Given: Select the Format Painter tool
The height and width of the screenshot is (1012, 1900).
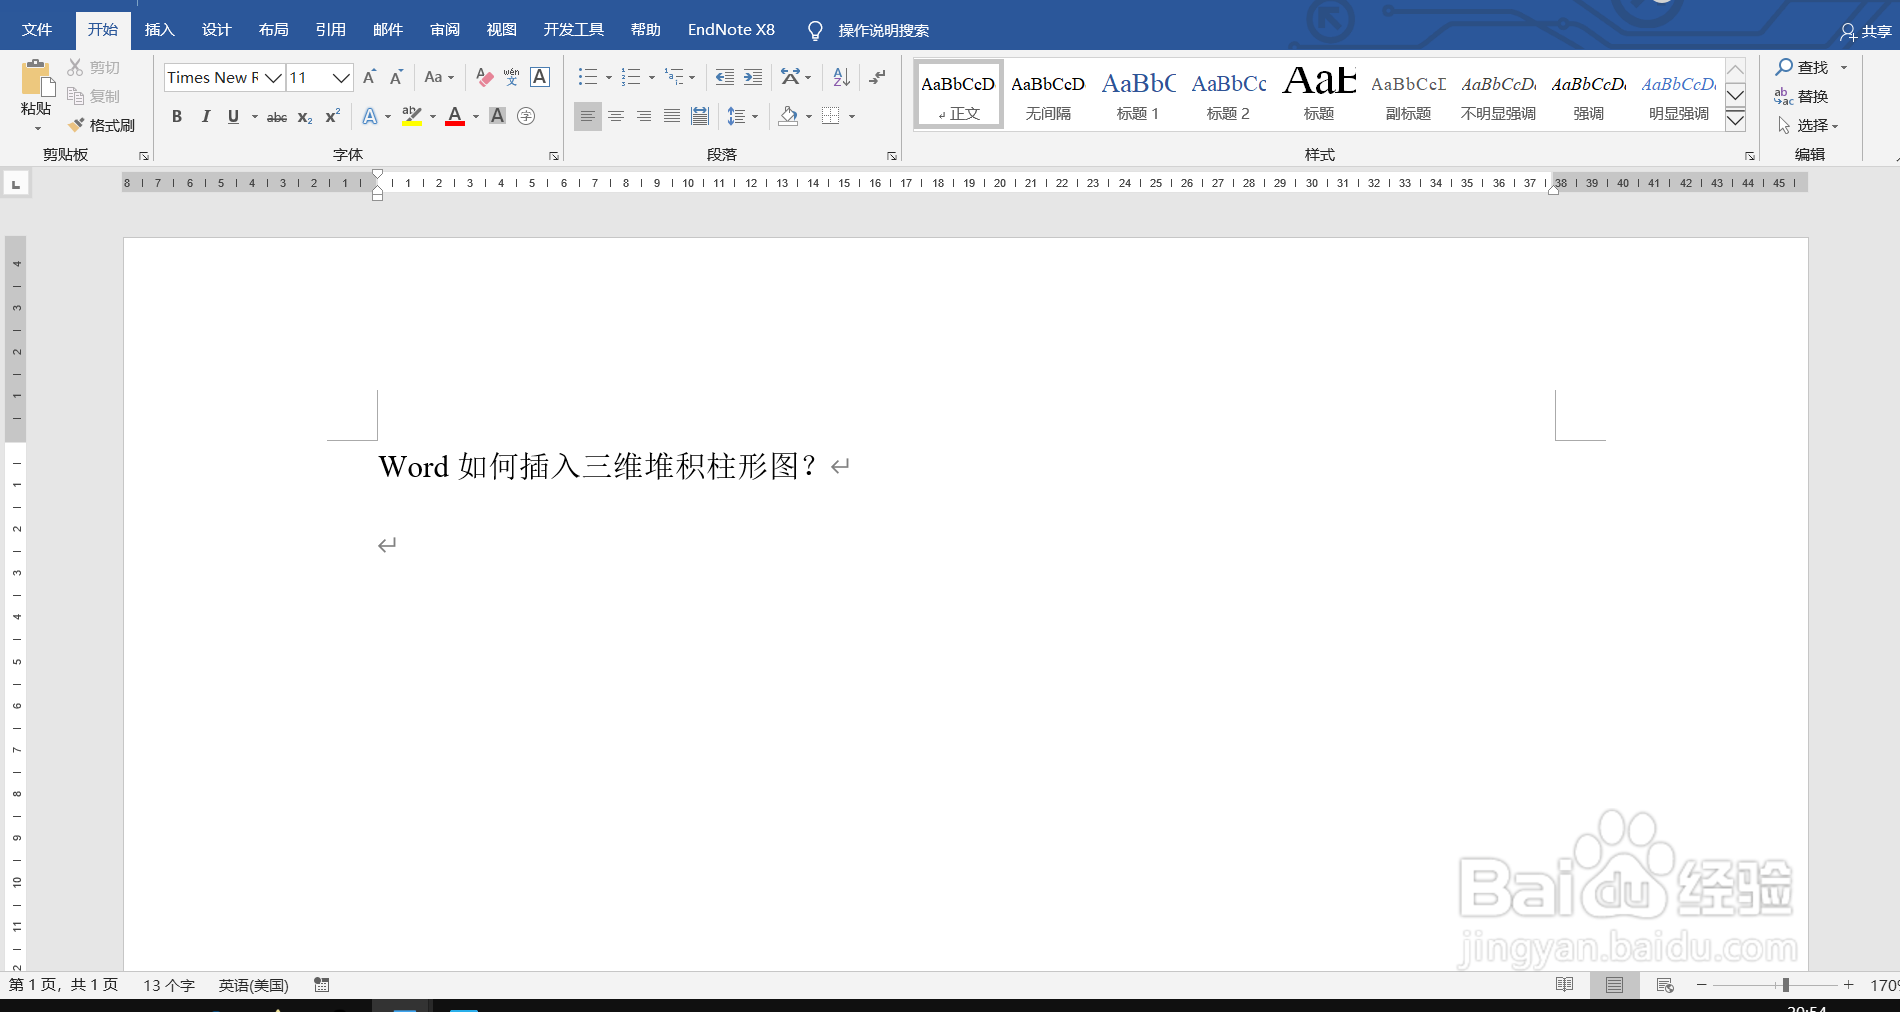Looking at the screenshot, I should 103,124.
